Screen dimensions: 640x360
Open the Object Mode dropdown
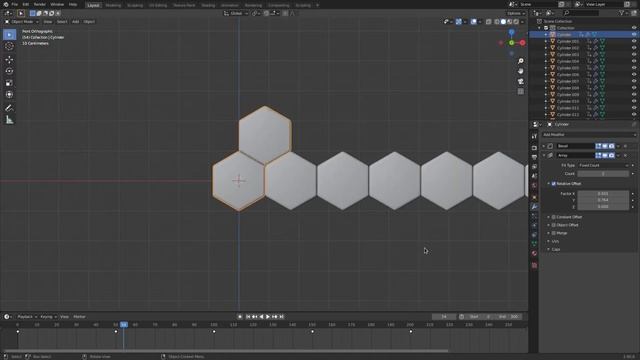(22, 22)
